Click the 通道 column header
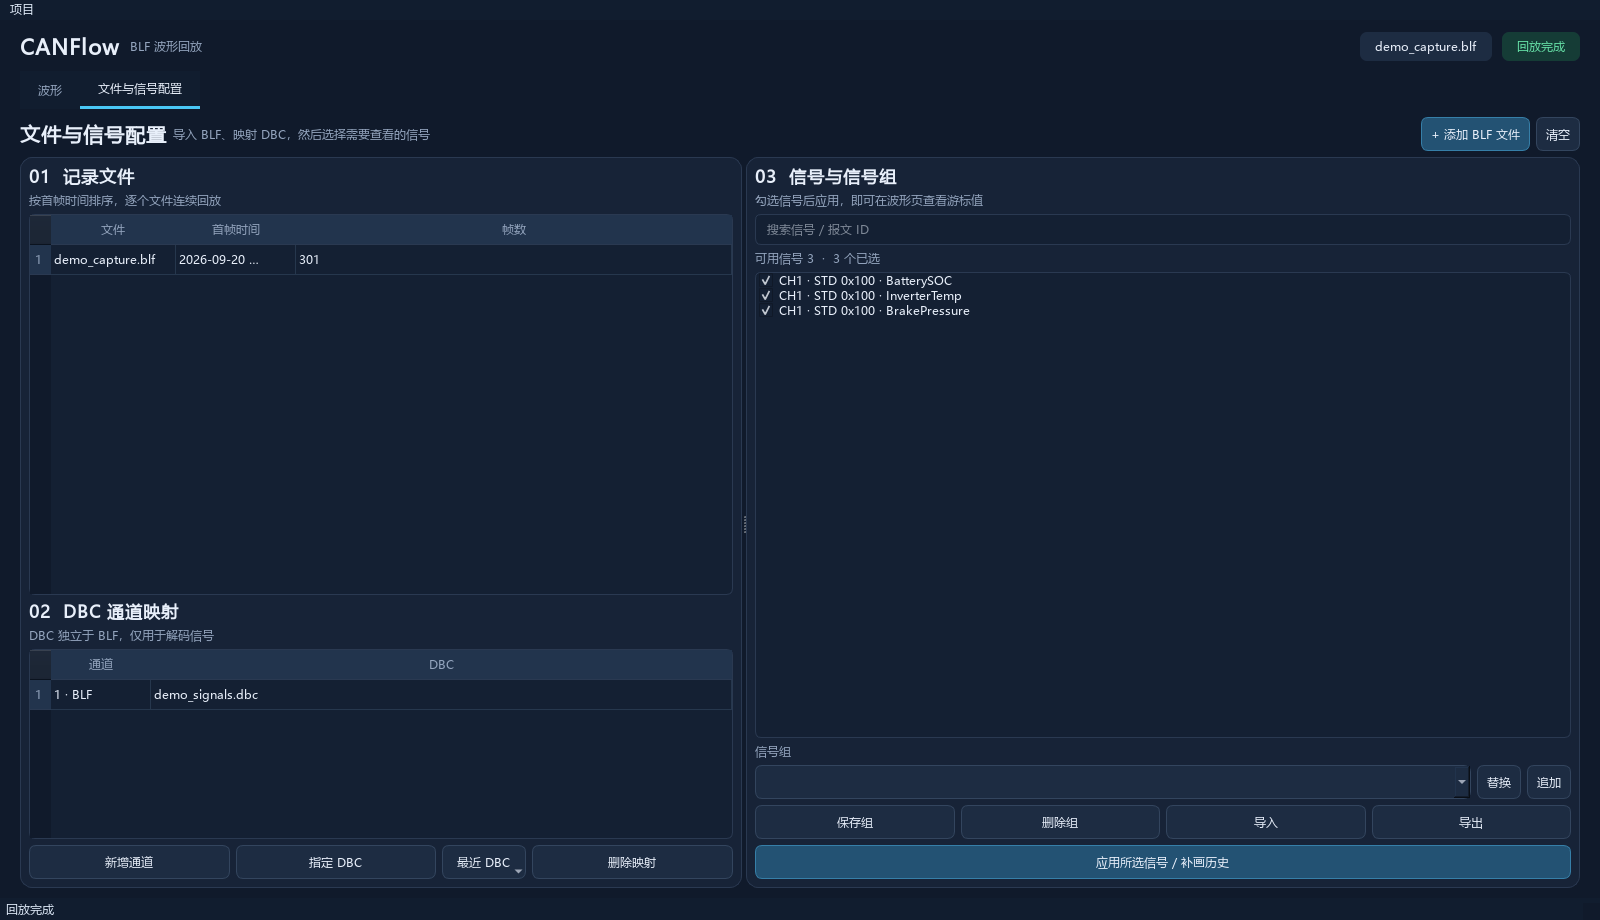Viewport: 1600px width, 920px height. (x=100, y=665)
